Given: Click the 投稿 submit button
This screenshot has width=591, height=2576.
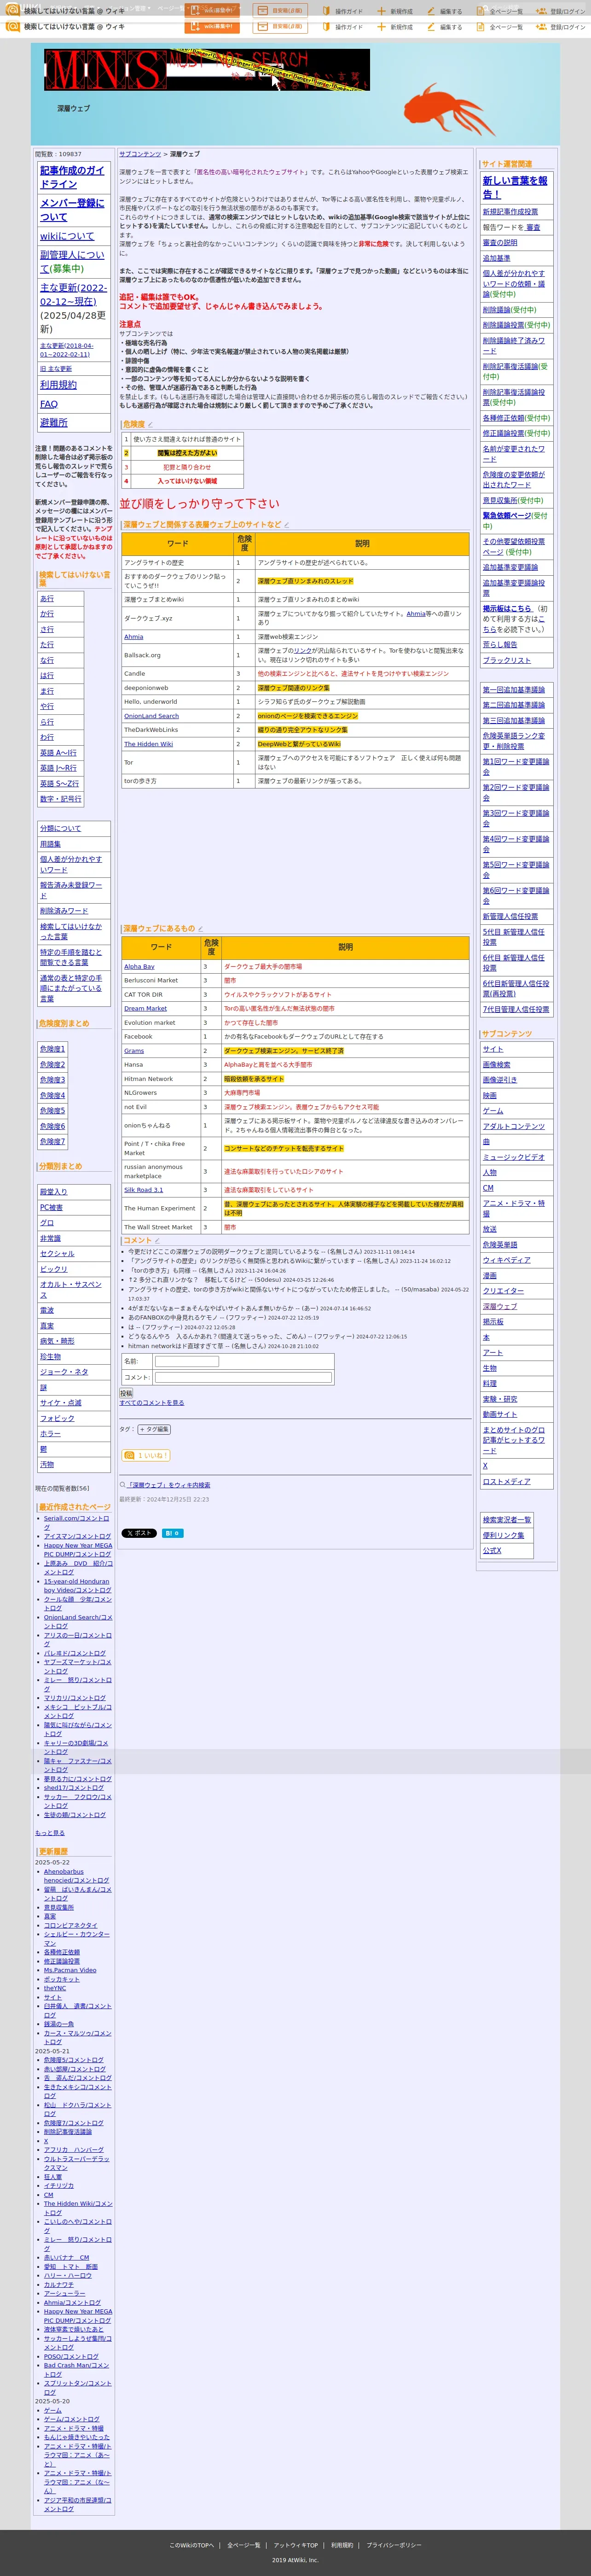Looking at the screenshot, I should click(x=126, y=1393).
